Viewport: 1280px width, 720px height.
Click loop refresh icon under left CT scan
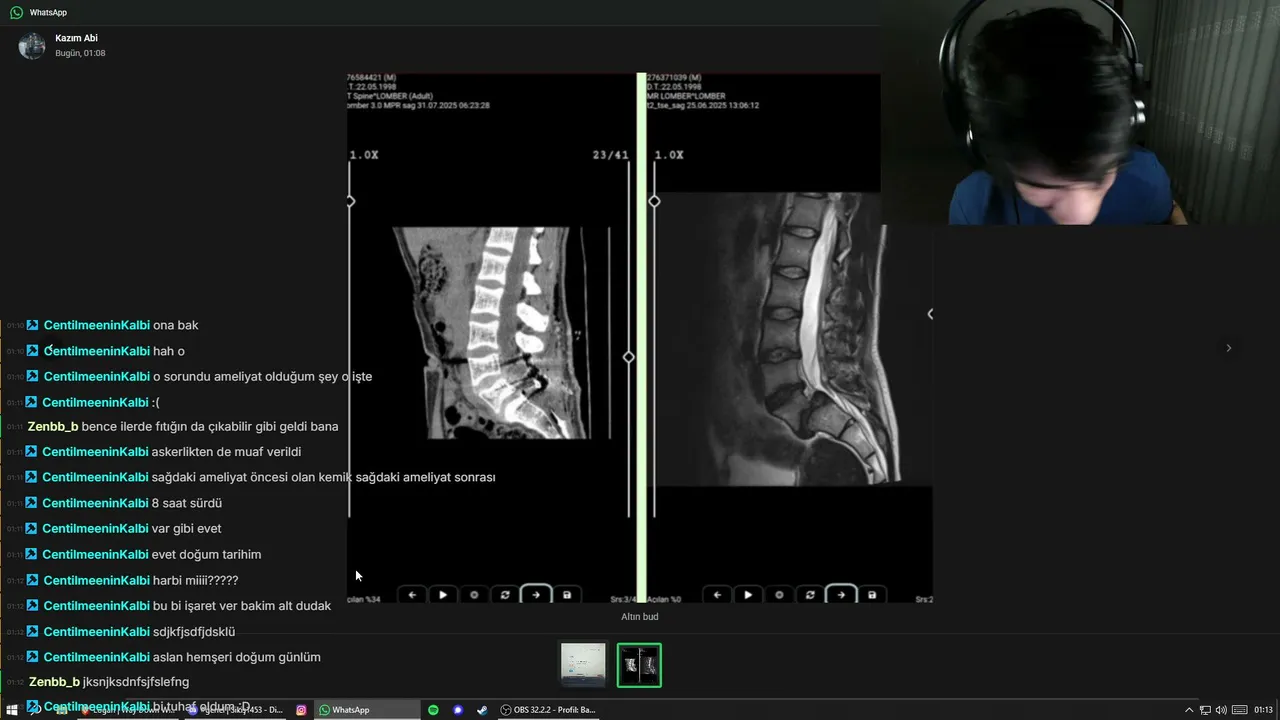[505, 594]
